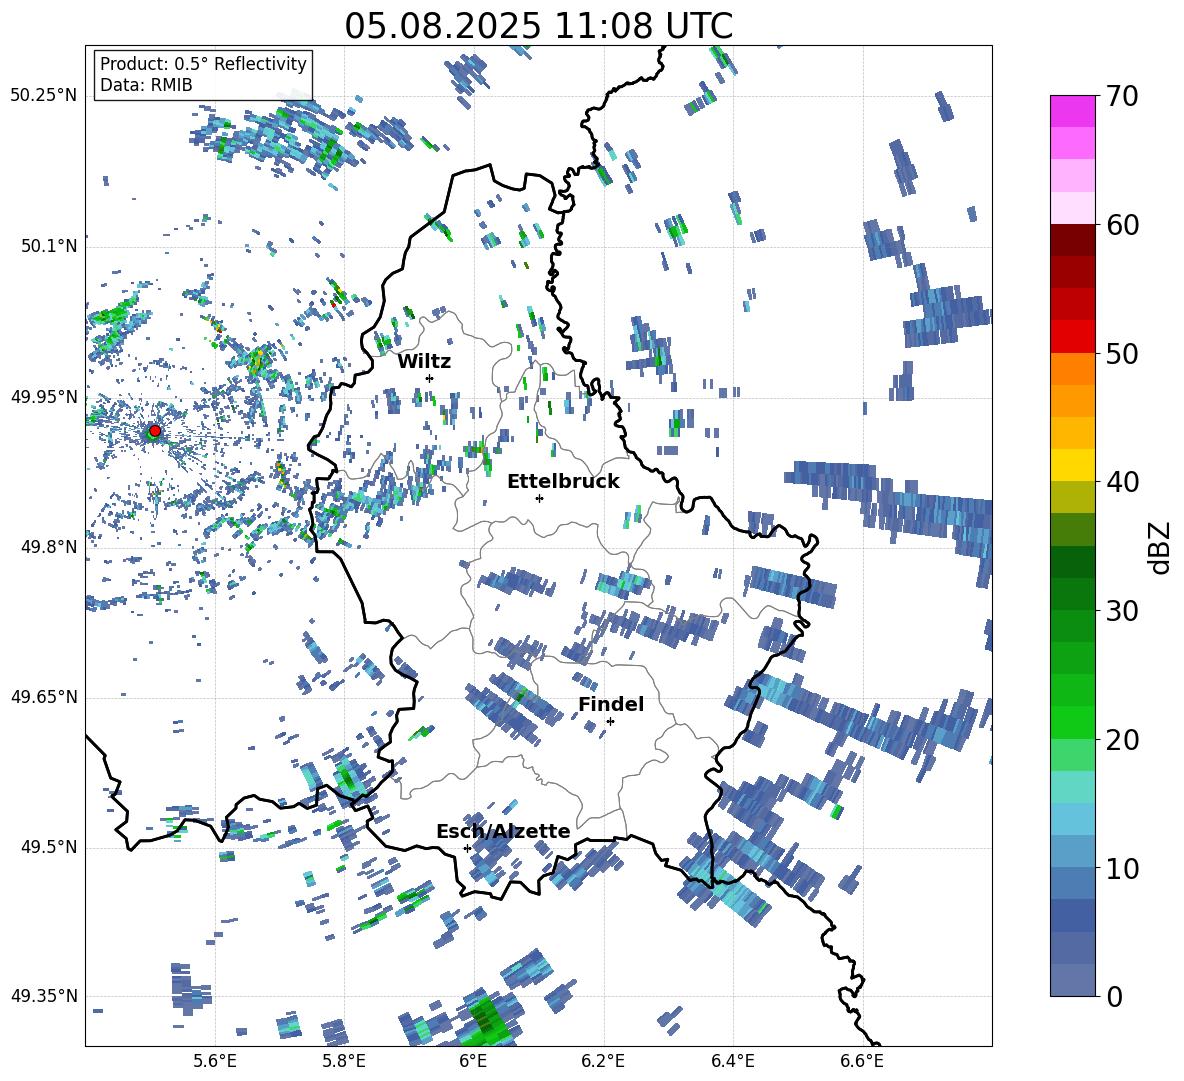Click the Findel cross marker

tap(610, 721)
